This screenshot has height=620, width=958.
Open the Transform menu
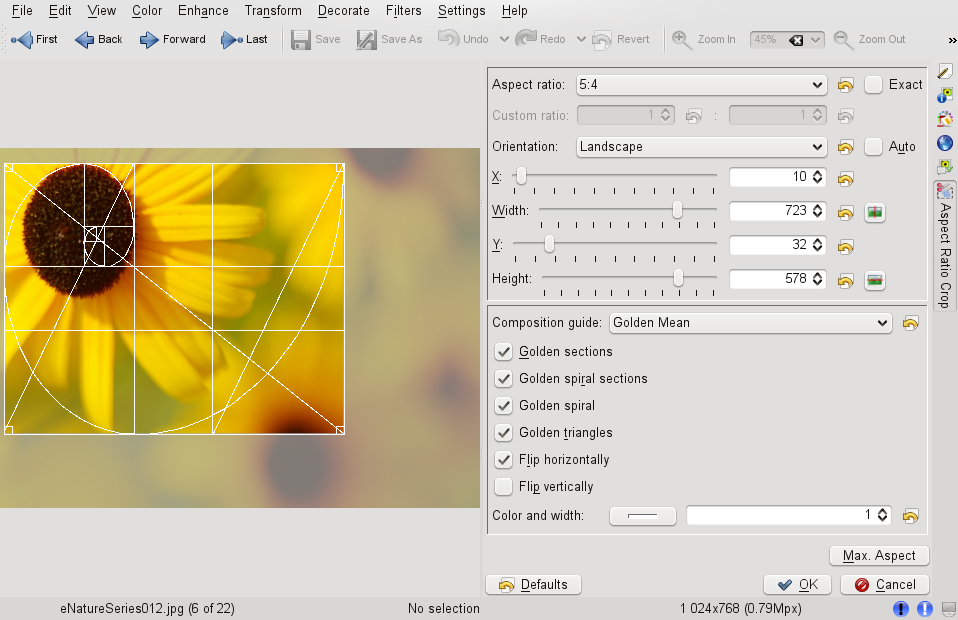point(272,11)
